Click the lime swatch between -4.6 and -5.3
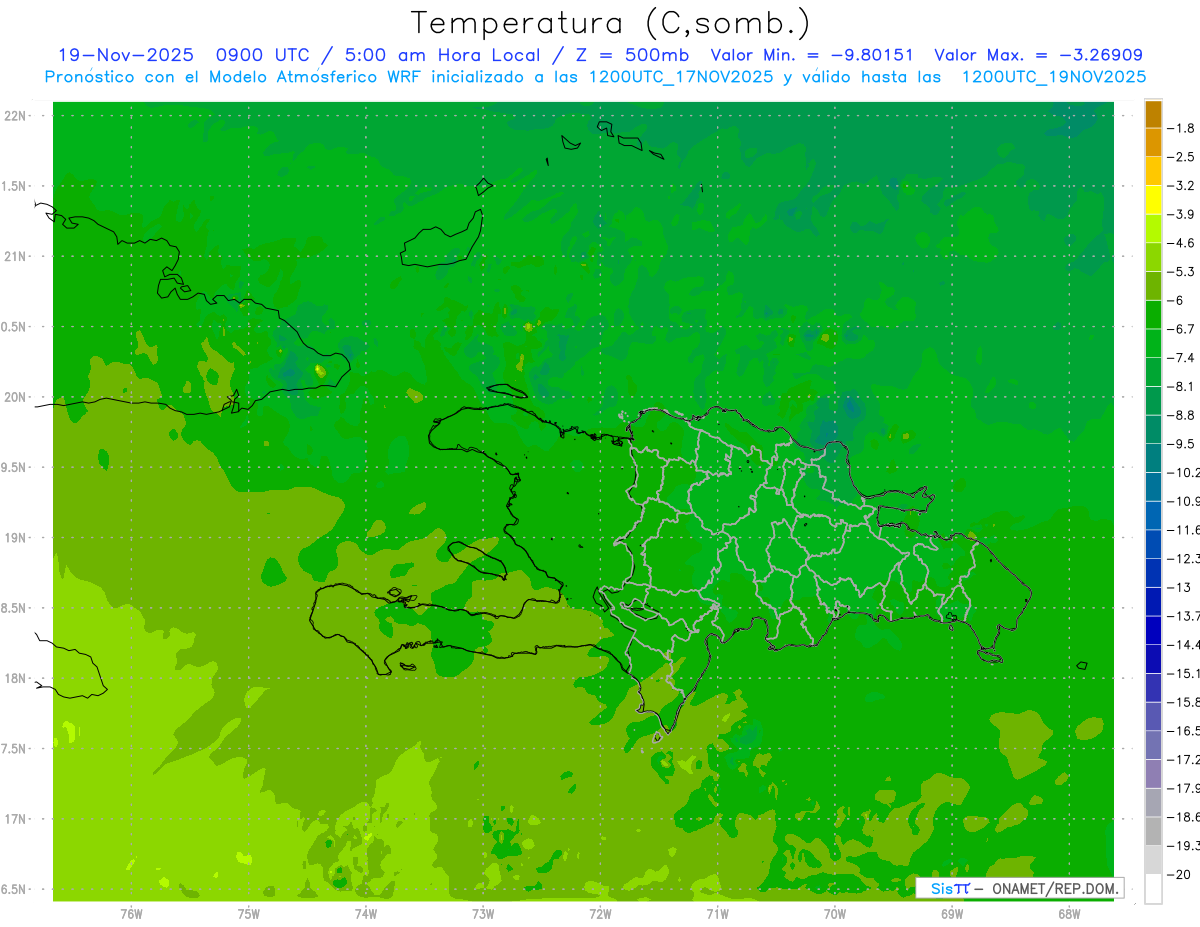This screenshot has width=1200, height=927. [x=1153, y=258]
